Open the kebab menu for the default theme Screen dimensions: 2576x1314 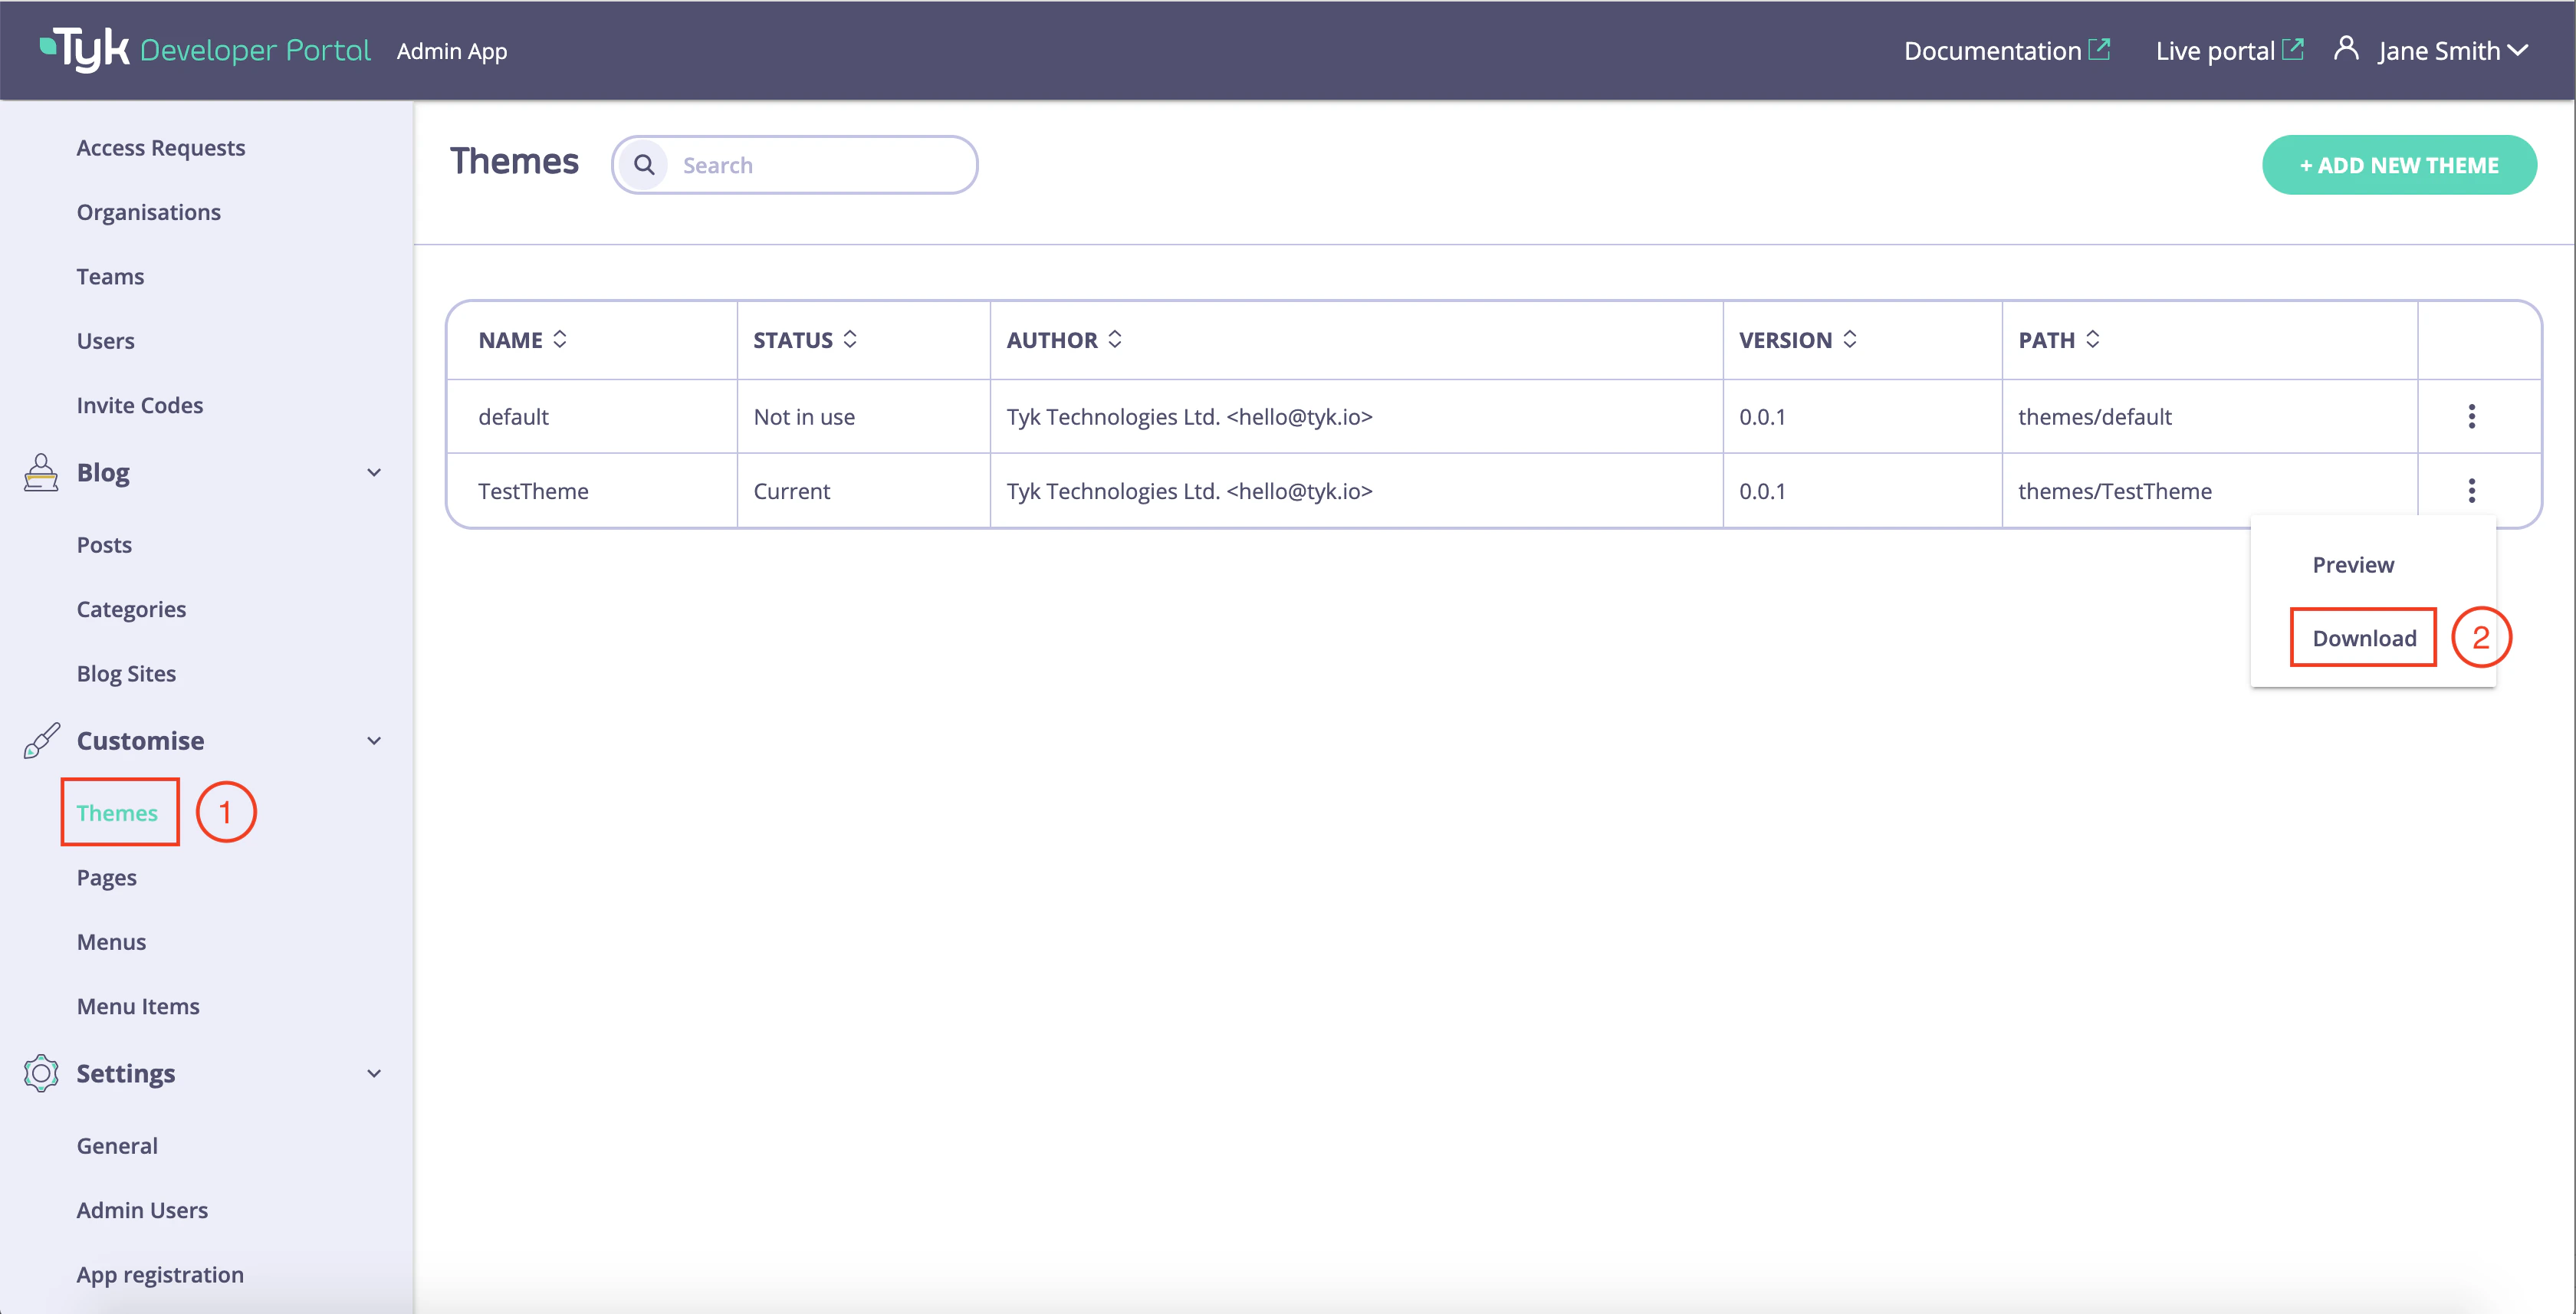(2471, 416)
